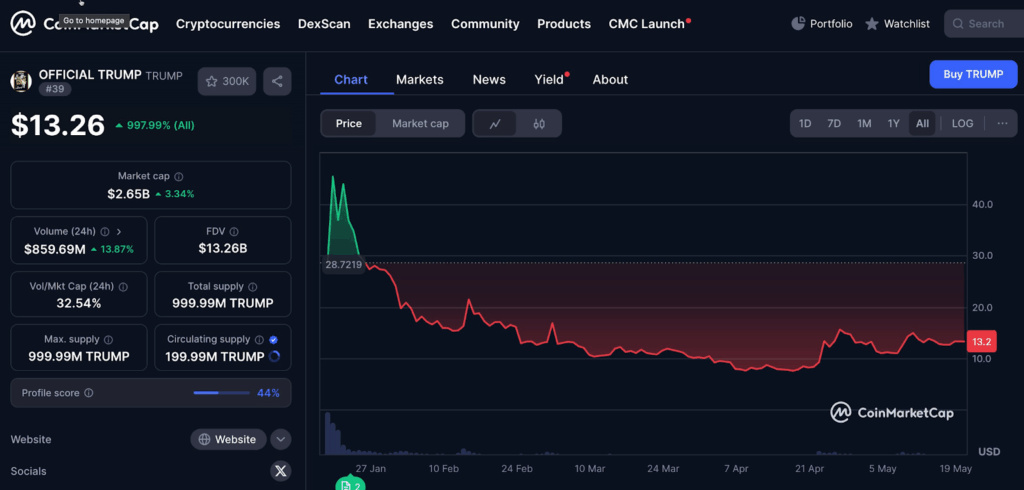Click the 28.7219 opening price label

(343, 265)
